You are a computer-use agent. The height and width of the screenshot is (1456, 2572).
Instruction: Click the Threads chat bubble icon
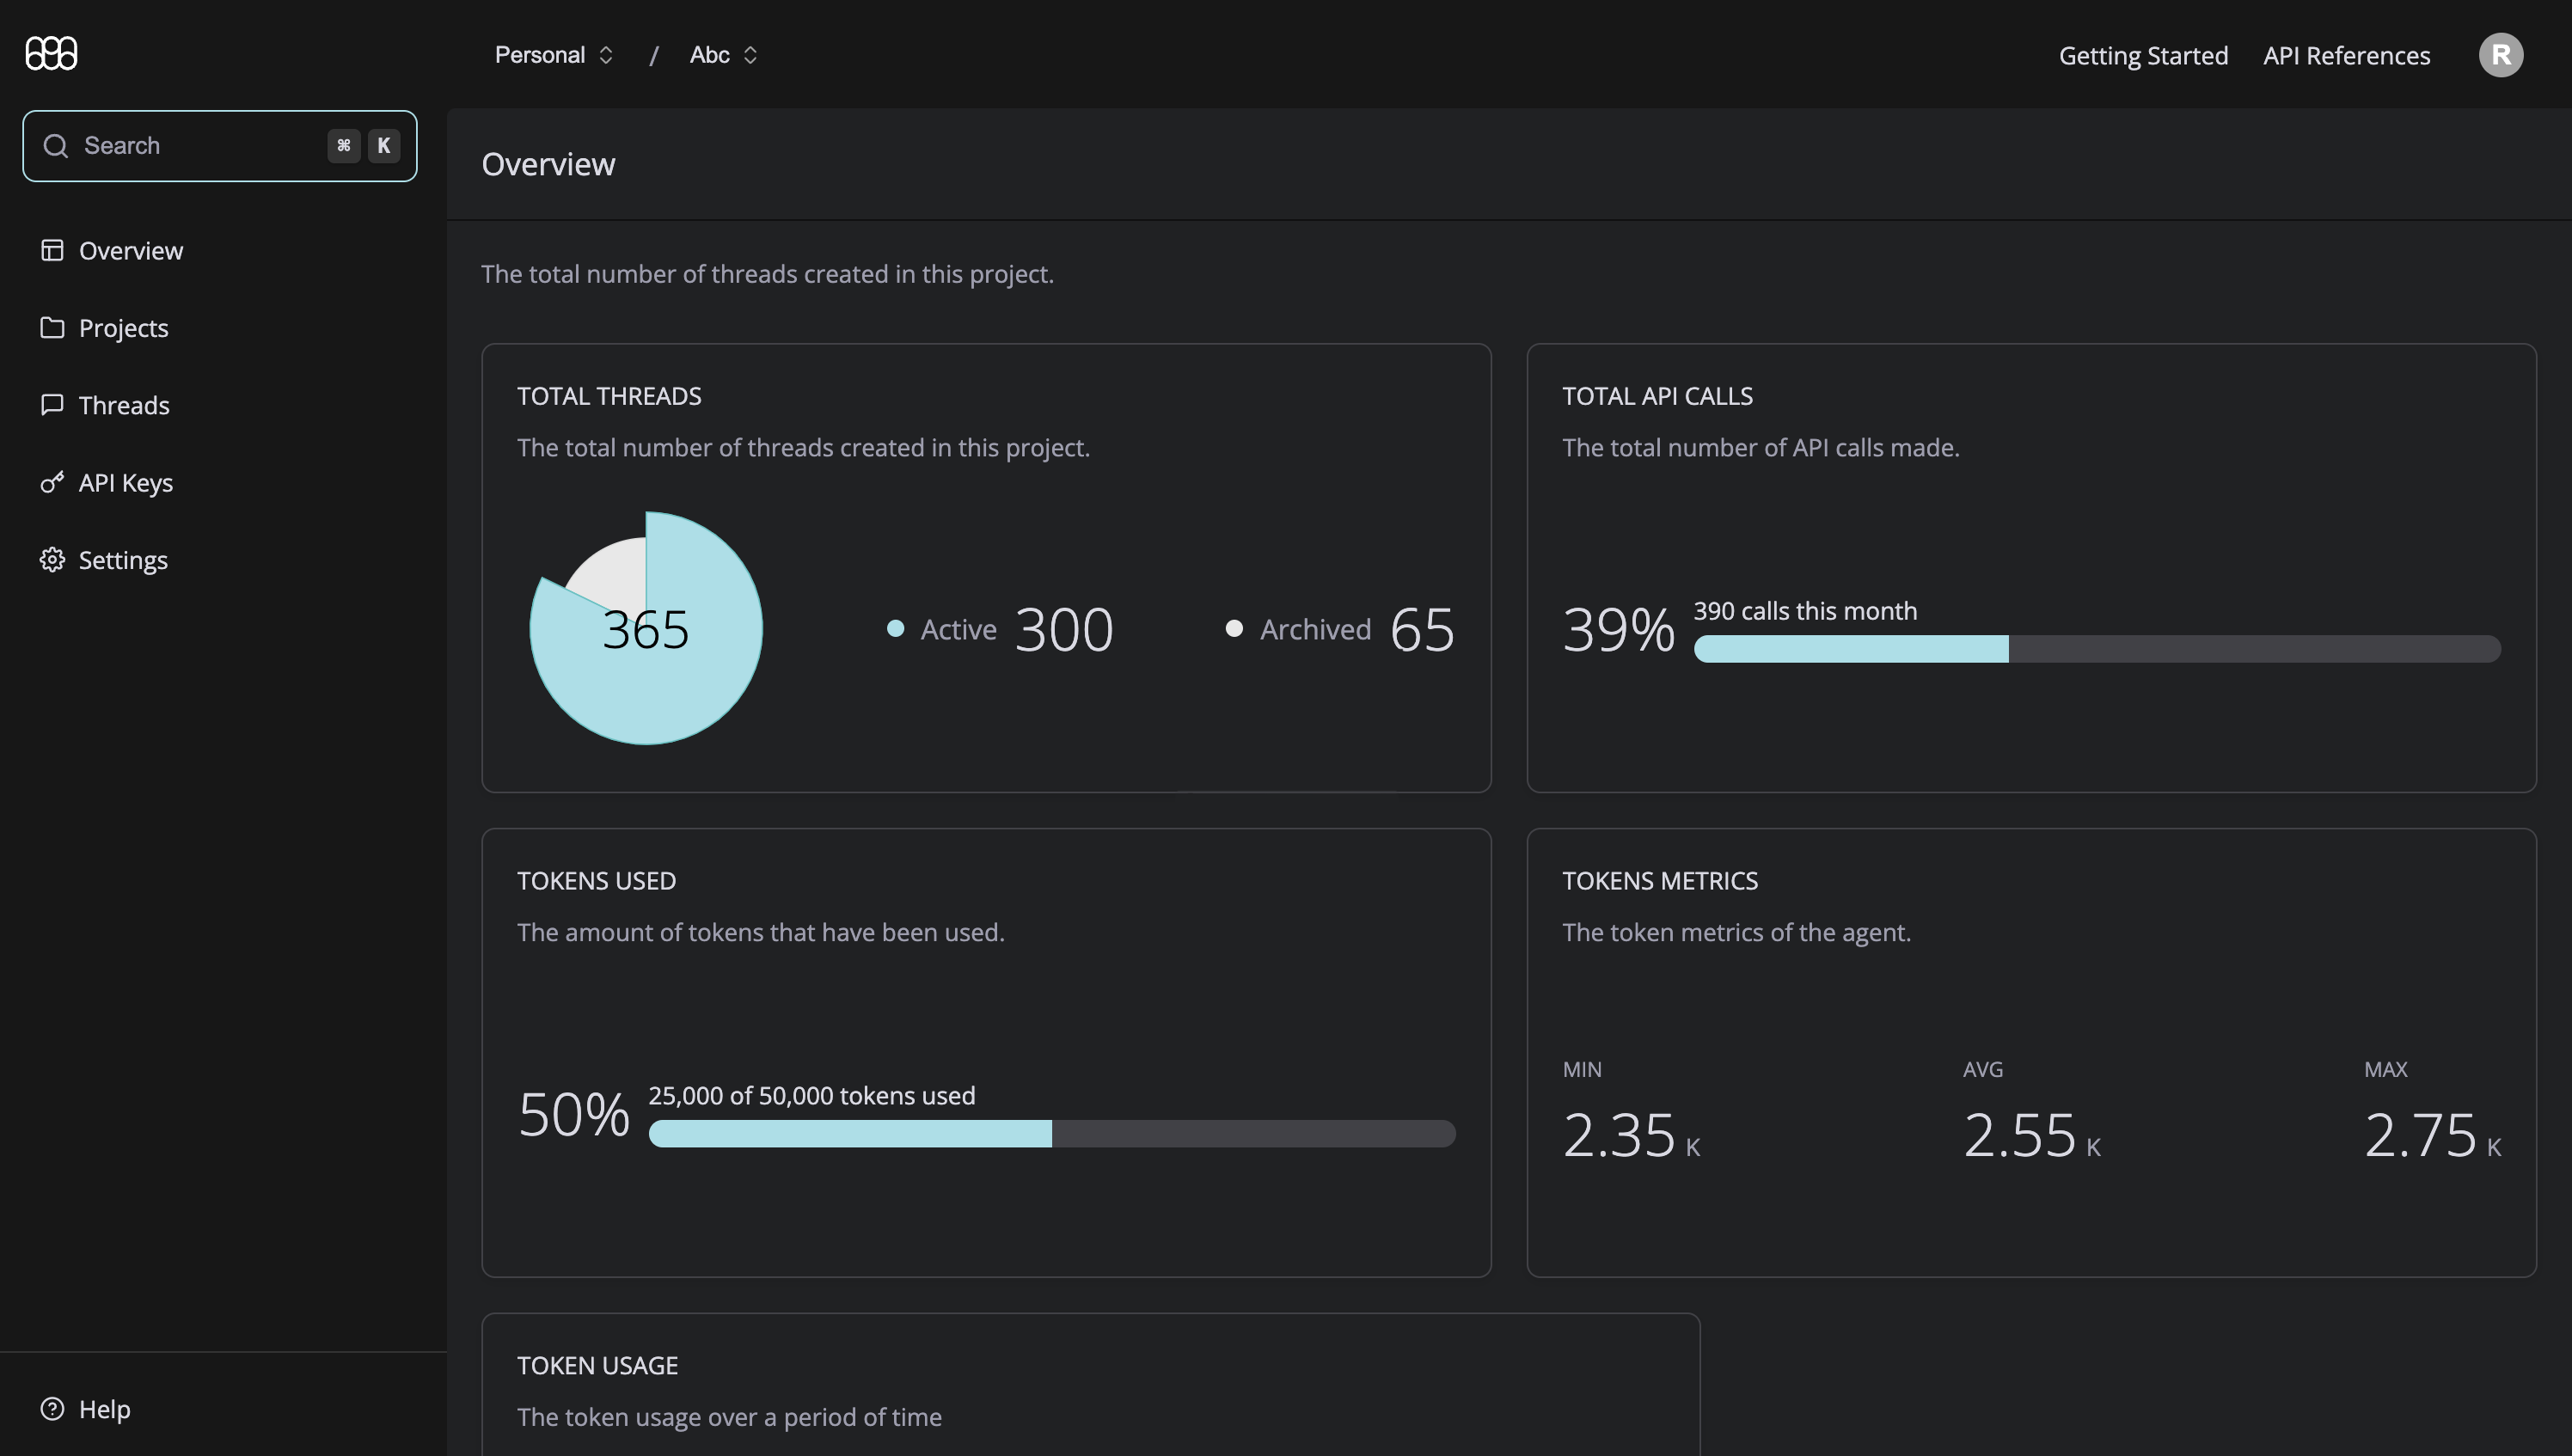click(x=52, y=404)
